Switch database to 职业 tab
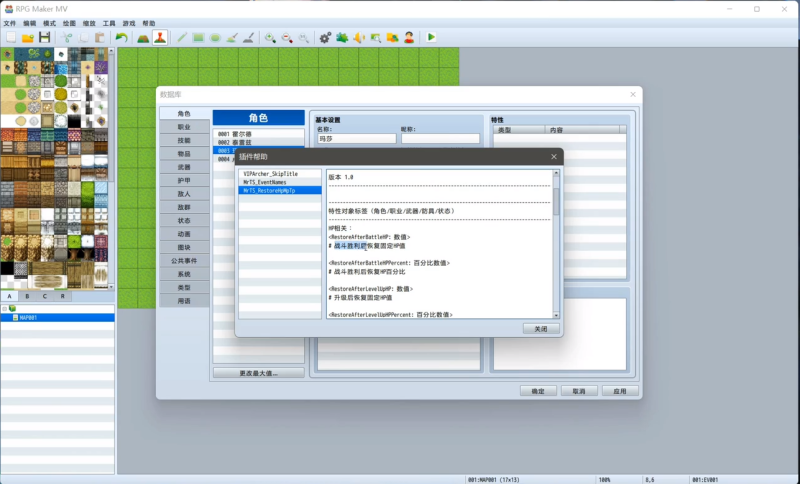 [x=184, y=127]
